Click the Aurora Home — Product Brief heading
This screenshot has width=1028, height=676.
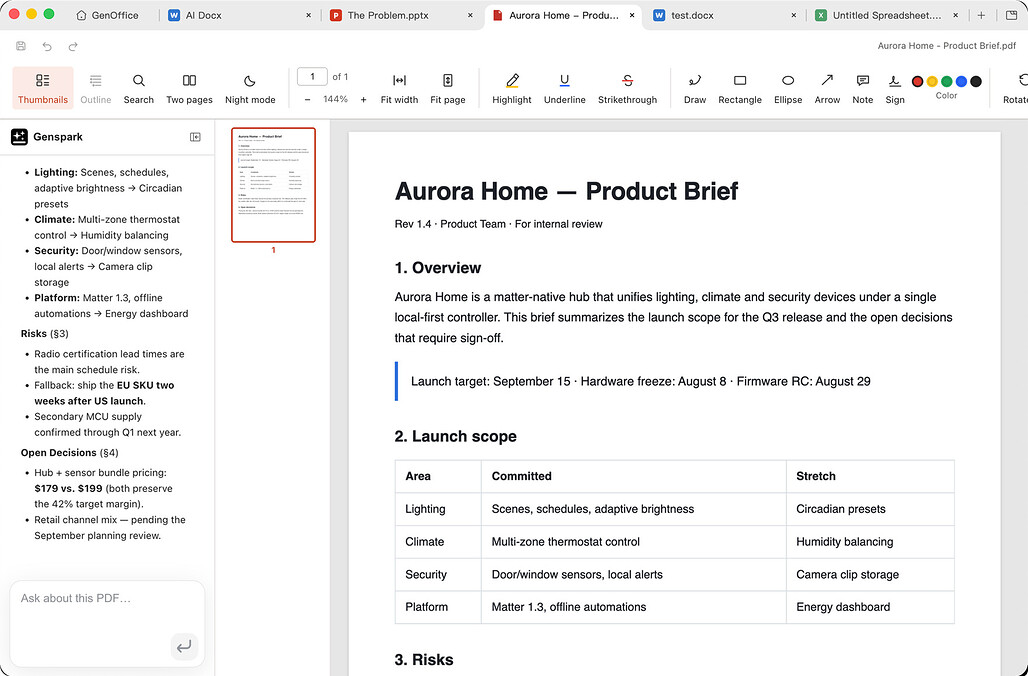[x=566, y=191]
